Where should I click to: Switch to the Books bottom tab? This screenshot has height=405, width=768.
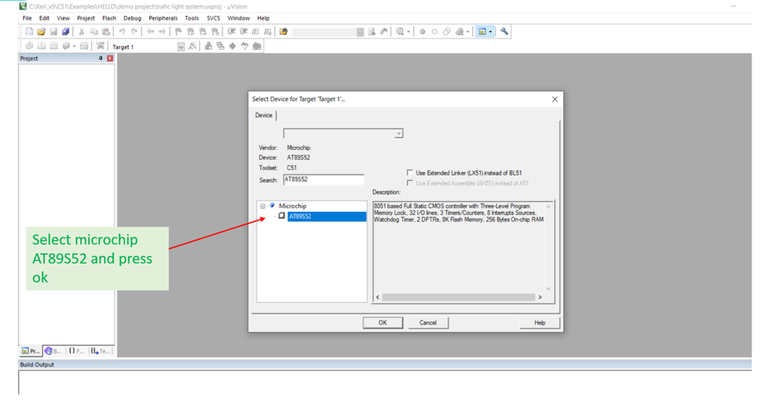click(x=53, y=351)
